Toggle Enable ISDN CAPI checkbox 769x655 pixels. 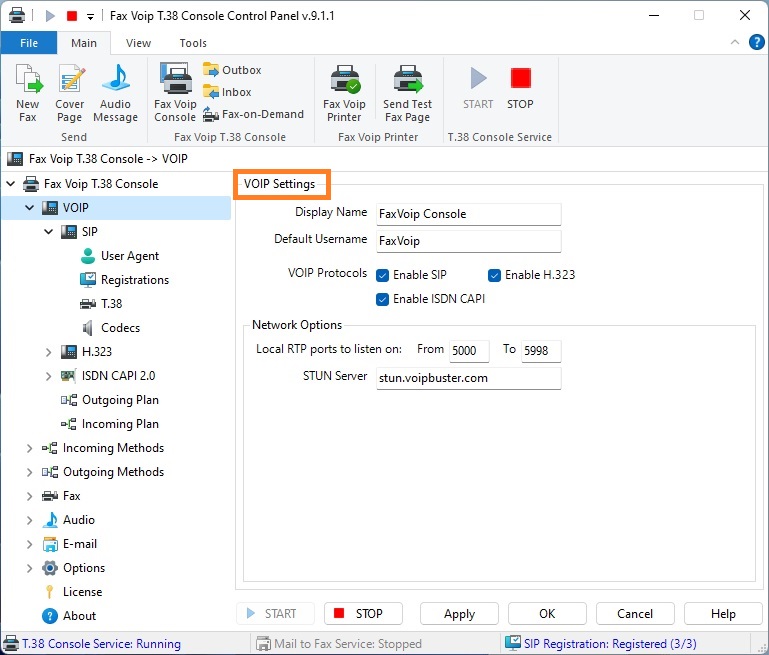coord(383,299)
